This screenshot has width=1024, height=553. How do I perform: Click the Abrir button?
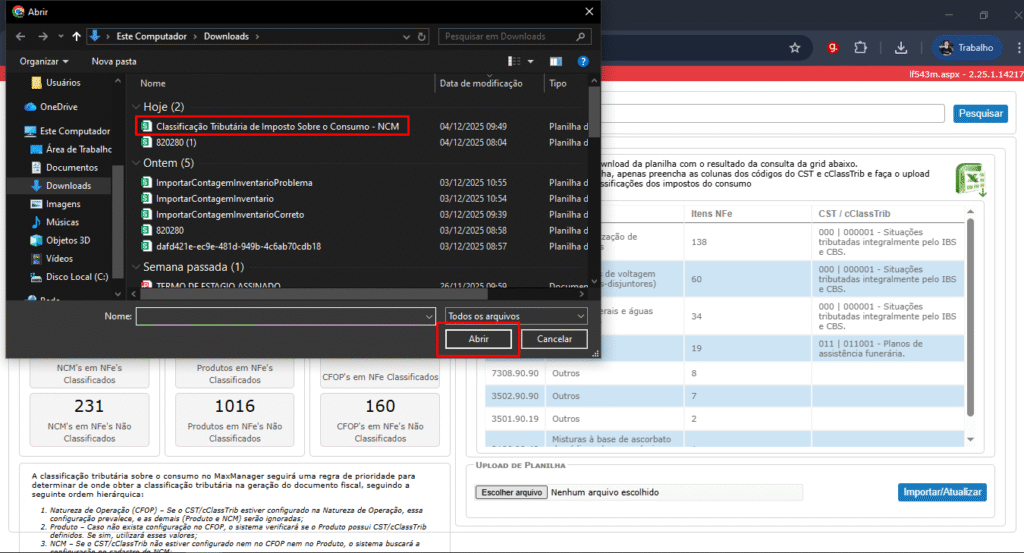478,340
